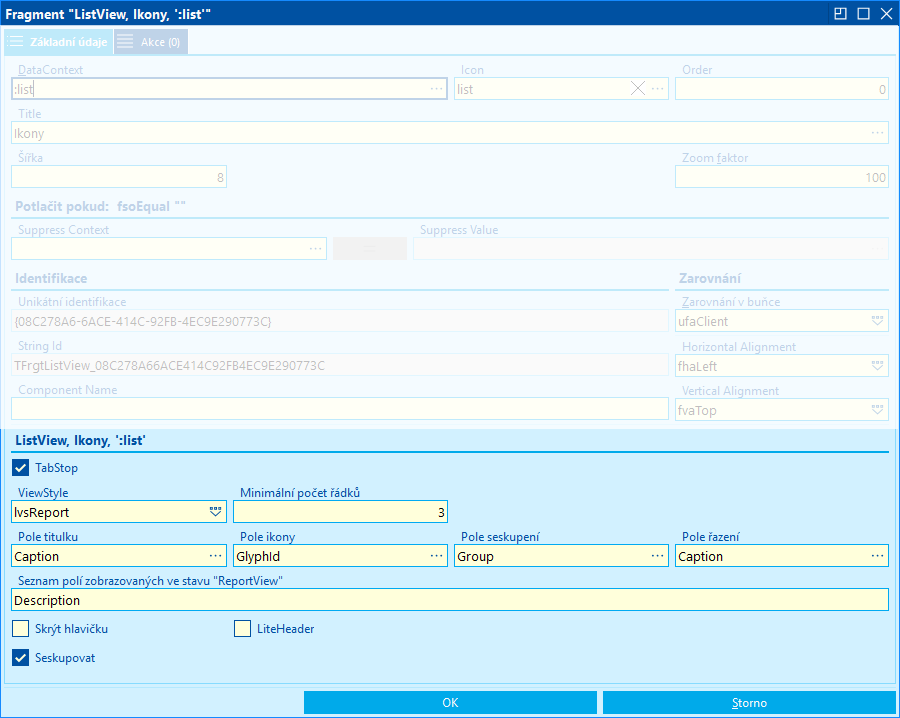
Task: Open the Pole ikony ellipsis picker
Action: (436, 556)
